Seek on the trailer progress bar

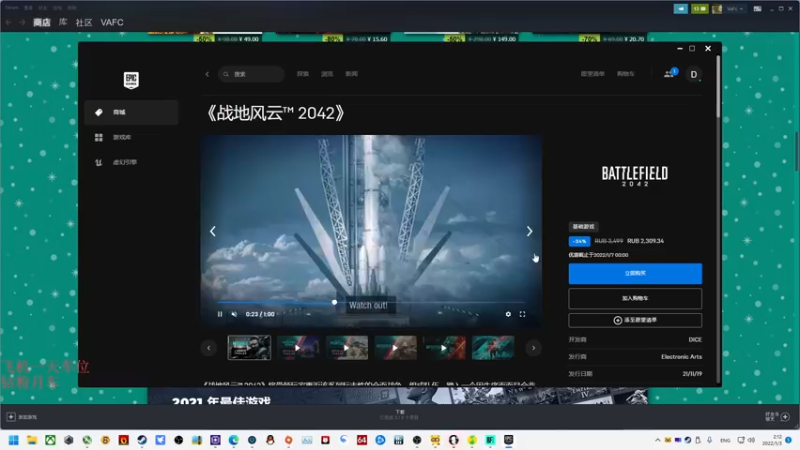[371, 303]
